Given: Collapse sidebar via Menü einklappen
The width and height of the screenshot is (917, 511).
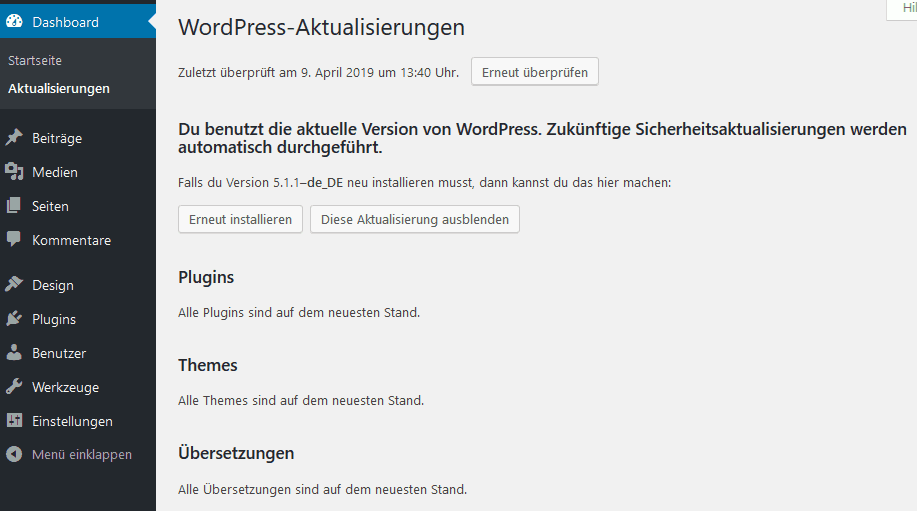Looking at the screenshot, I should coord(78,454).
